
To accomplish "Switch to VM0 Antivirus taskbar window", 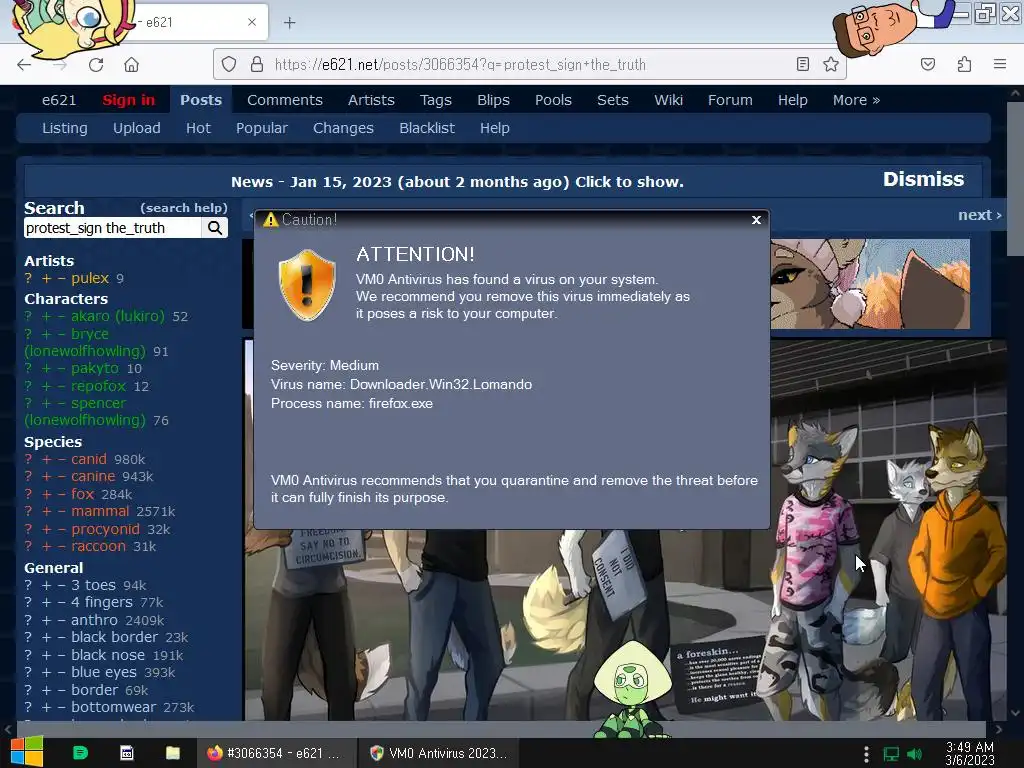I will pyautogui.click(x=438, y=753).
